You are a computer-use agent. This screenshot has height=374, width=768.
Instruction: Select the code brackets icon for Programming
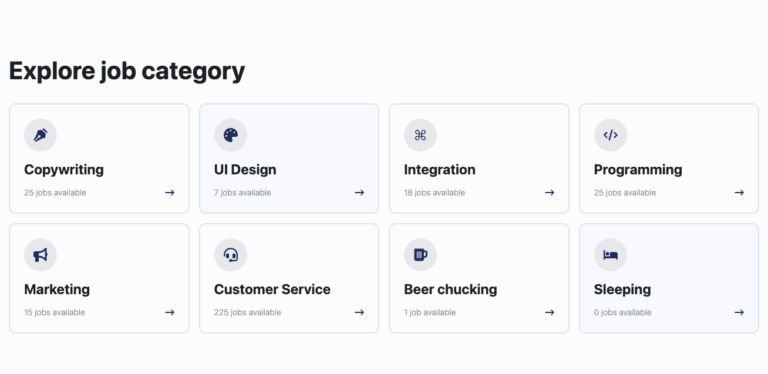pos(610,135)
